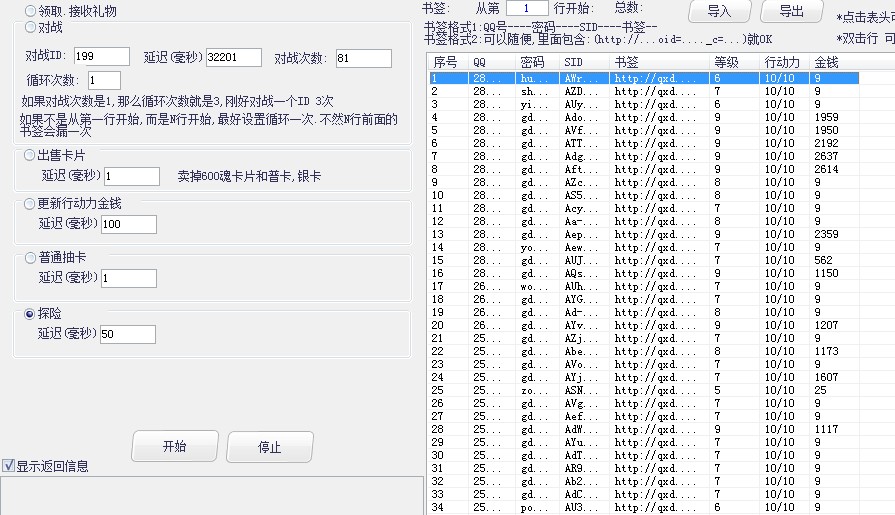The width and height of the screenshot is (895, 515).
Task: Click the 普通抽卡 delay input field
Action: (128, 279)
